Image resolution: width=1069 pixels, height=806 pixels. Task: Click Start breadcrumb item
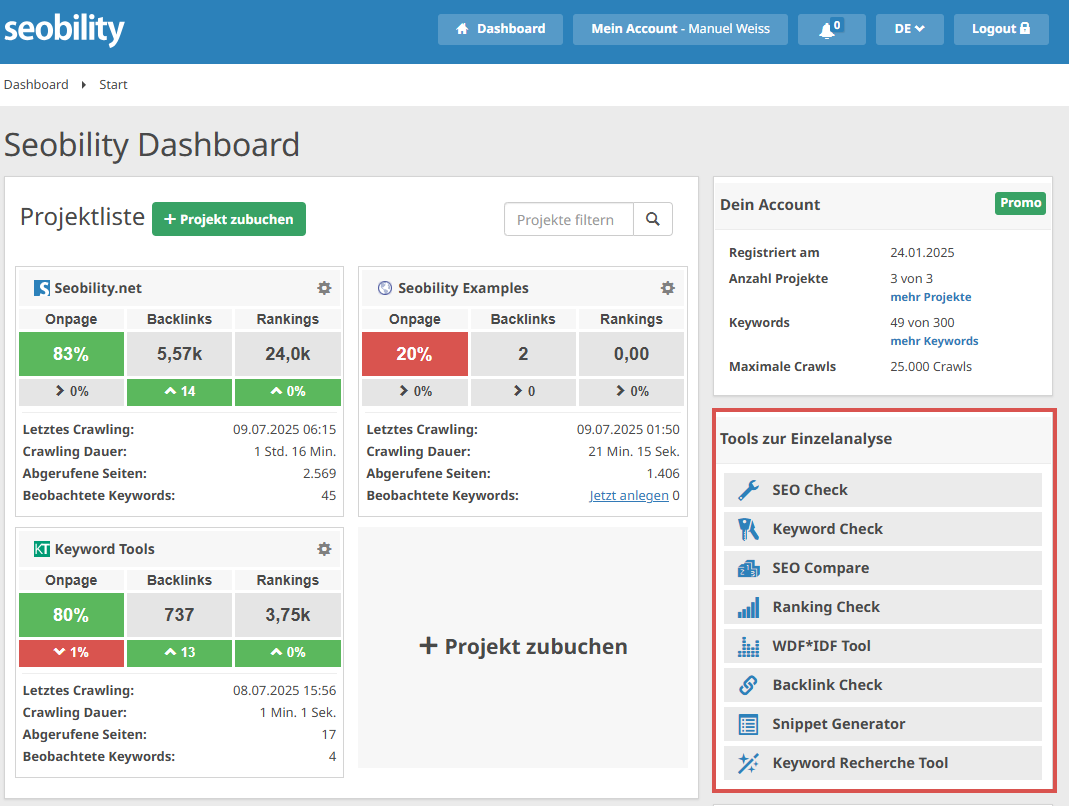[113, 85]
